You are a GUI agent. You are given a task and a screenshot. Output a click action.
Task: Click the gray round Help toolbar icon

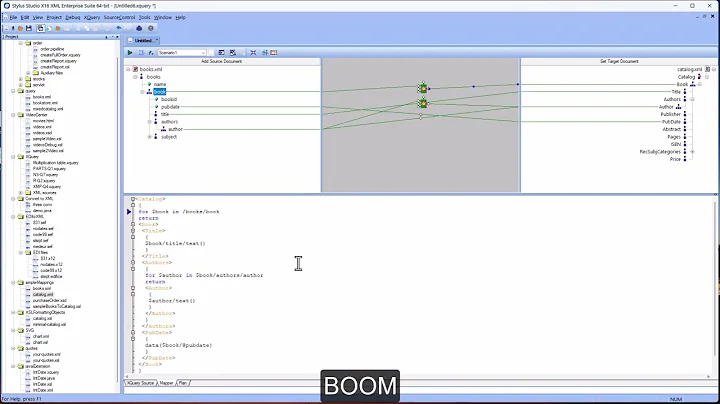[x=151, y=28]
